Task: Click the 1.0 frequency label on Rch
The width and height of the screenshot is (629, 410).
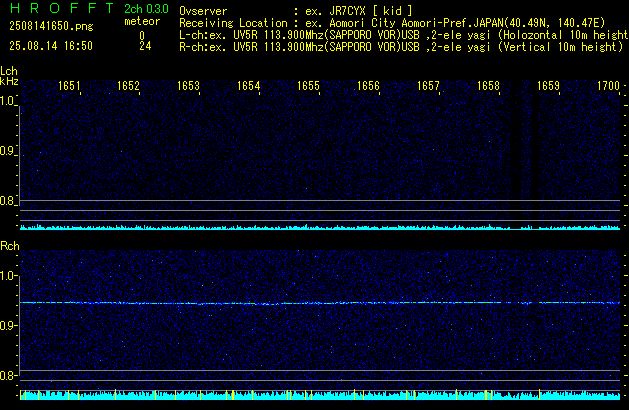Action: pyautogui.click(x=7, y=276)
